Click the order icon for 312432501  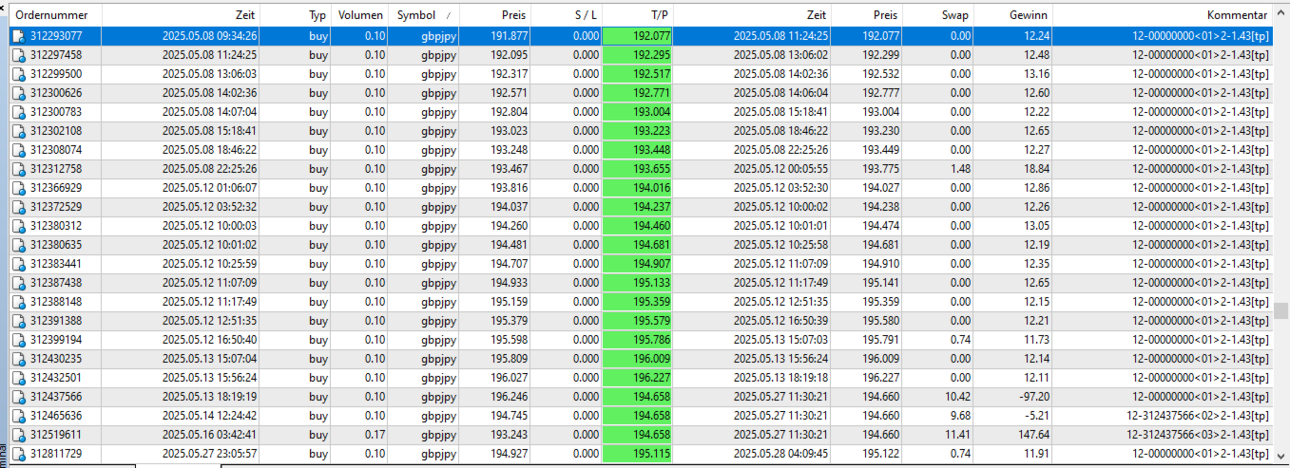pos(18,377)
